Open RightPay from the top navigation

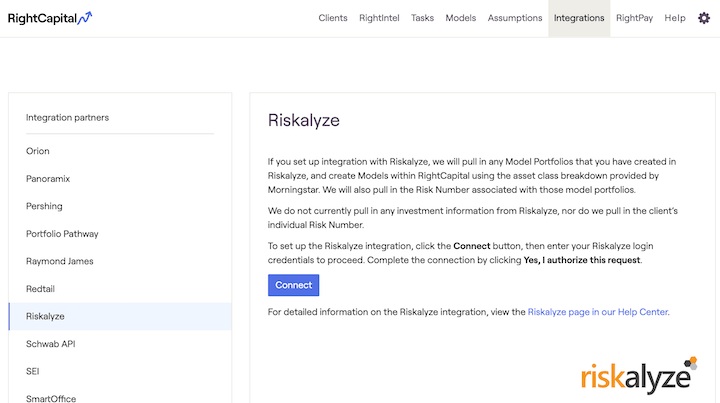coord(634,18)
